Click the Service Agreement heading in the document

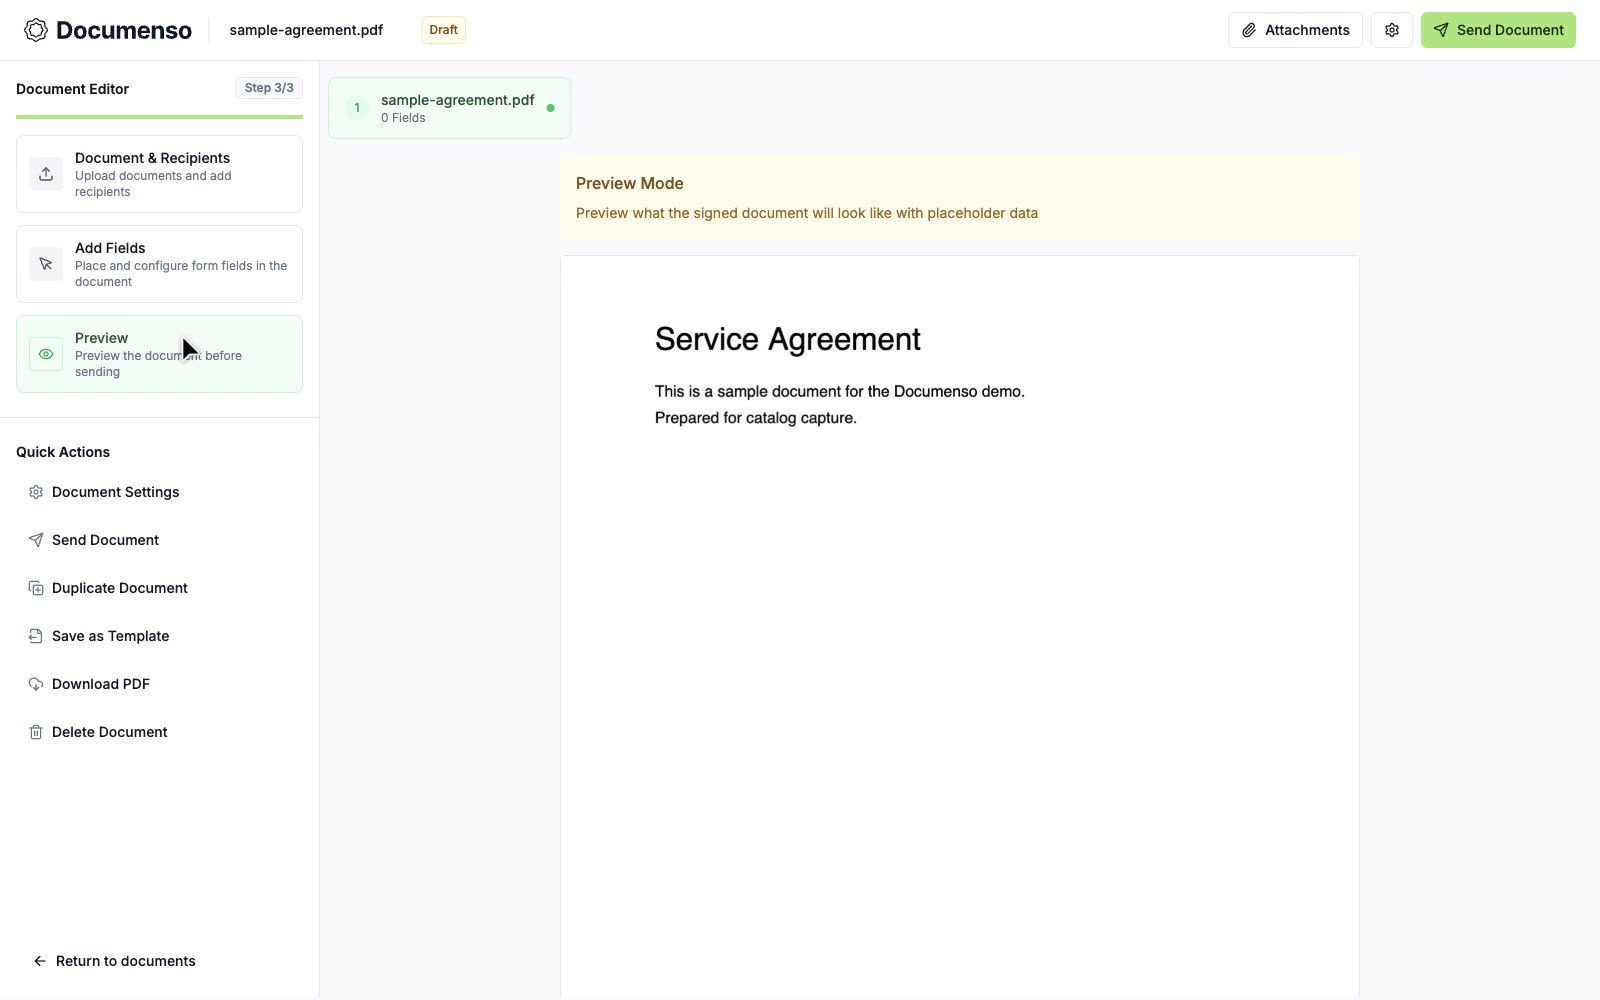[788, 339]
